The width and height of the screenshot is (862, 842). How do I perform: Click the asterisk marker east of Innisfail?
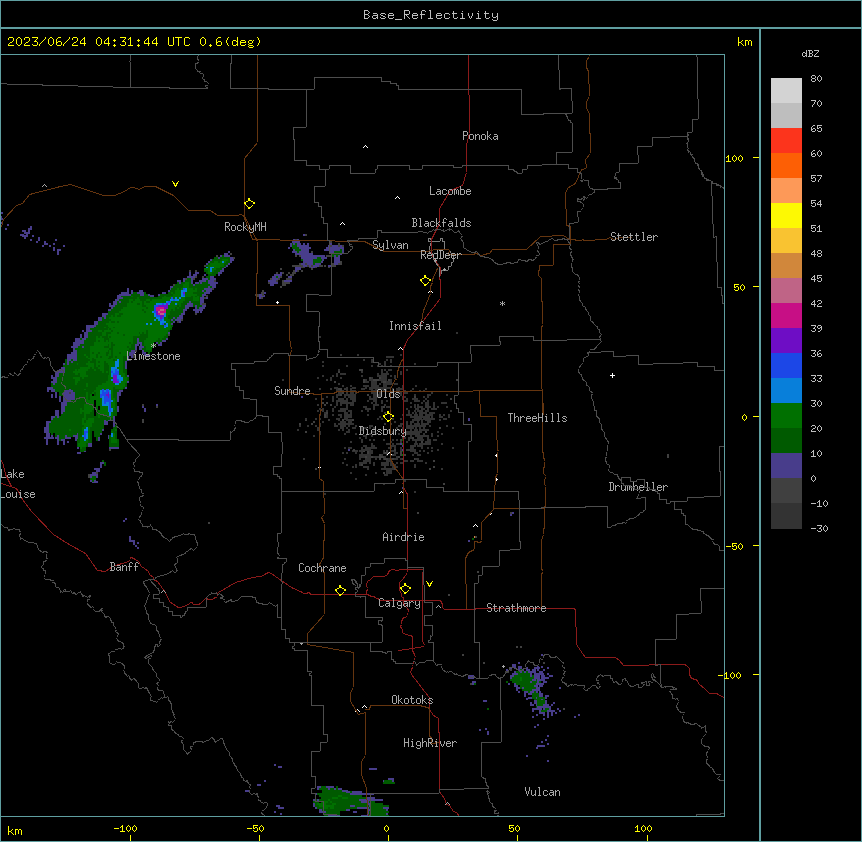502,303
